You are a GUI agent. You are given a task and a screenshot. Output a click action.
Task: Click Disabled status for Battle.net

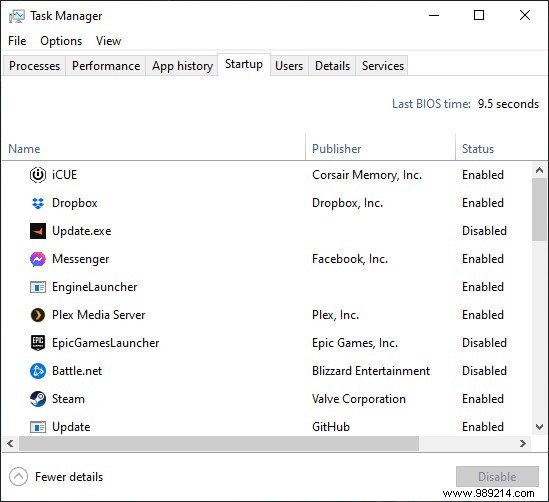484,371
